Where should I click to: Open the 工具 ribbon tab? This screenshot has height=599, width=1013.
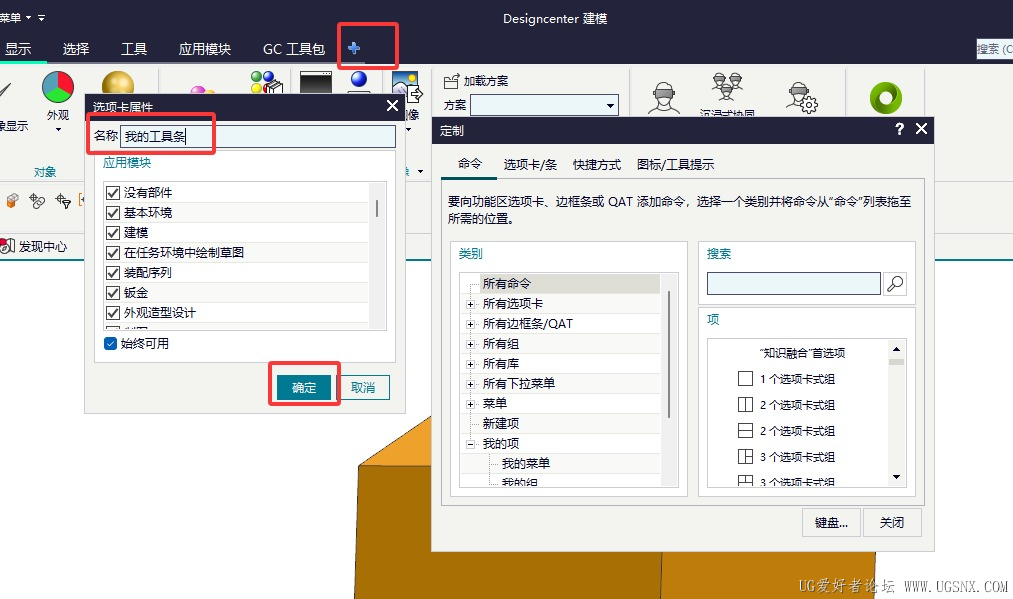(x=134, y=48)
